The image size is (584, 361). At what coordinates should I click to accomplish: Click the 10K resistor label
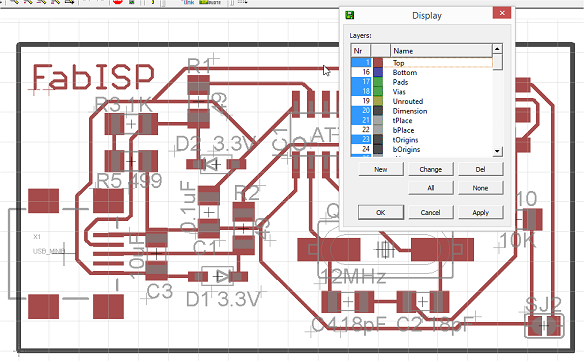click(518, 240)
